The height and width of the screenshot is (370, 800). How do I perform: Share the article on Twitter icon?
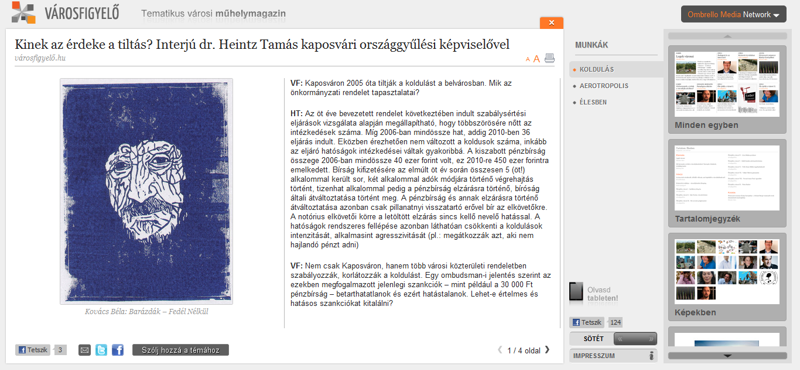click(x=101, y=350)
